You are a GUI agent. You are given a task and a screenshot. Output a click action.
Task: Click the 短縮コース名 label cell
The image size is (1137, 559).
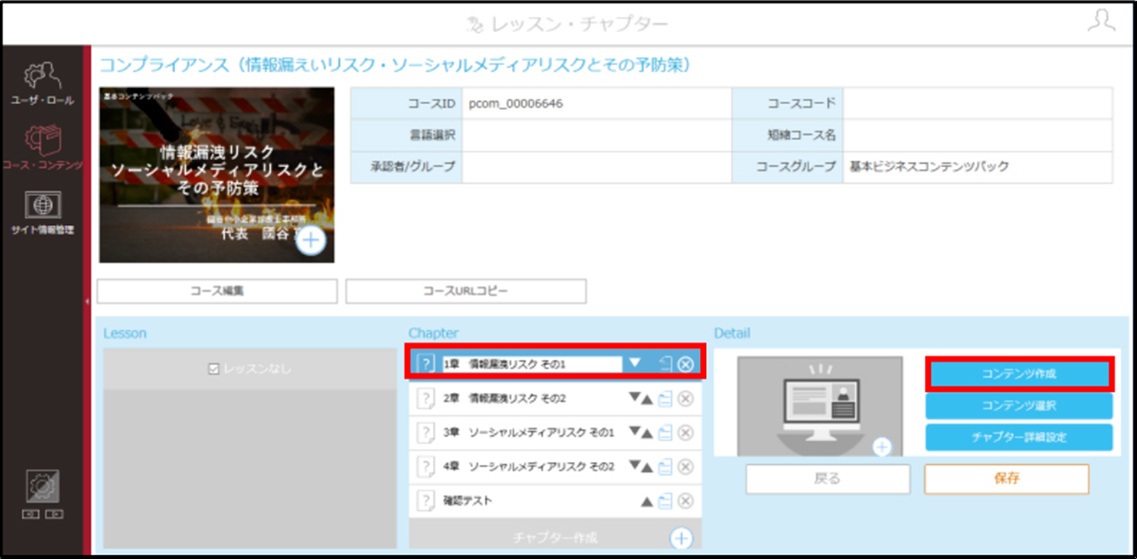point(787,135)
